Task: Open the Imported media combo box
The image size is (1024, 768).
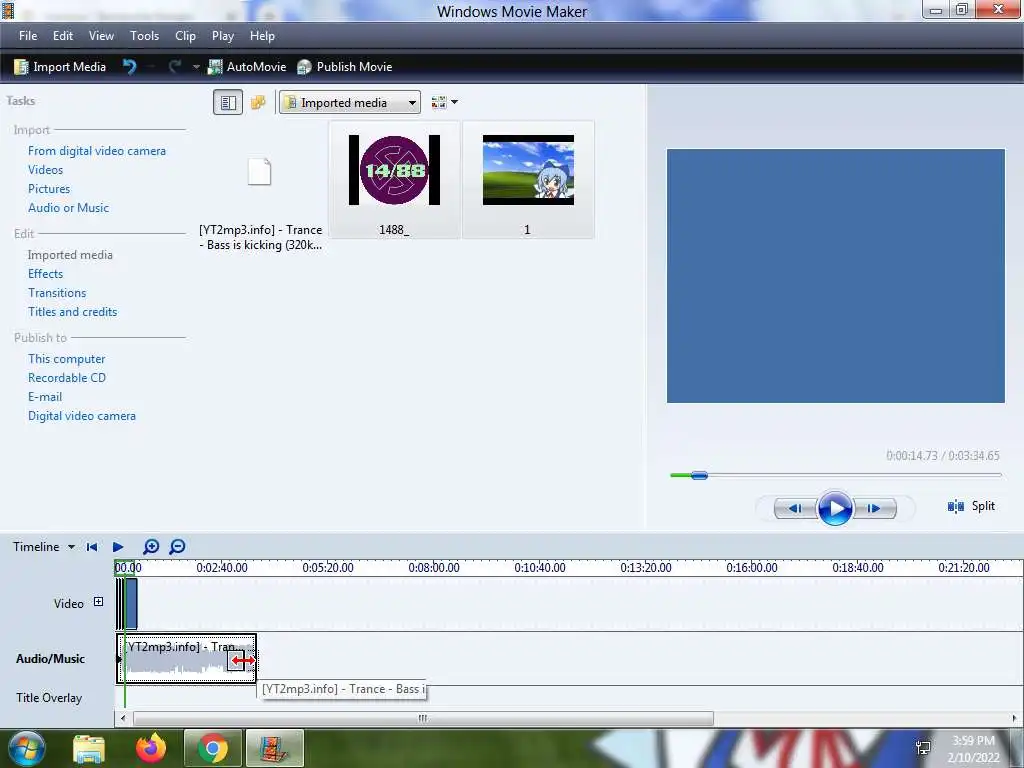Action: (x=350, y=103)
